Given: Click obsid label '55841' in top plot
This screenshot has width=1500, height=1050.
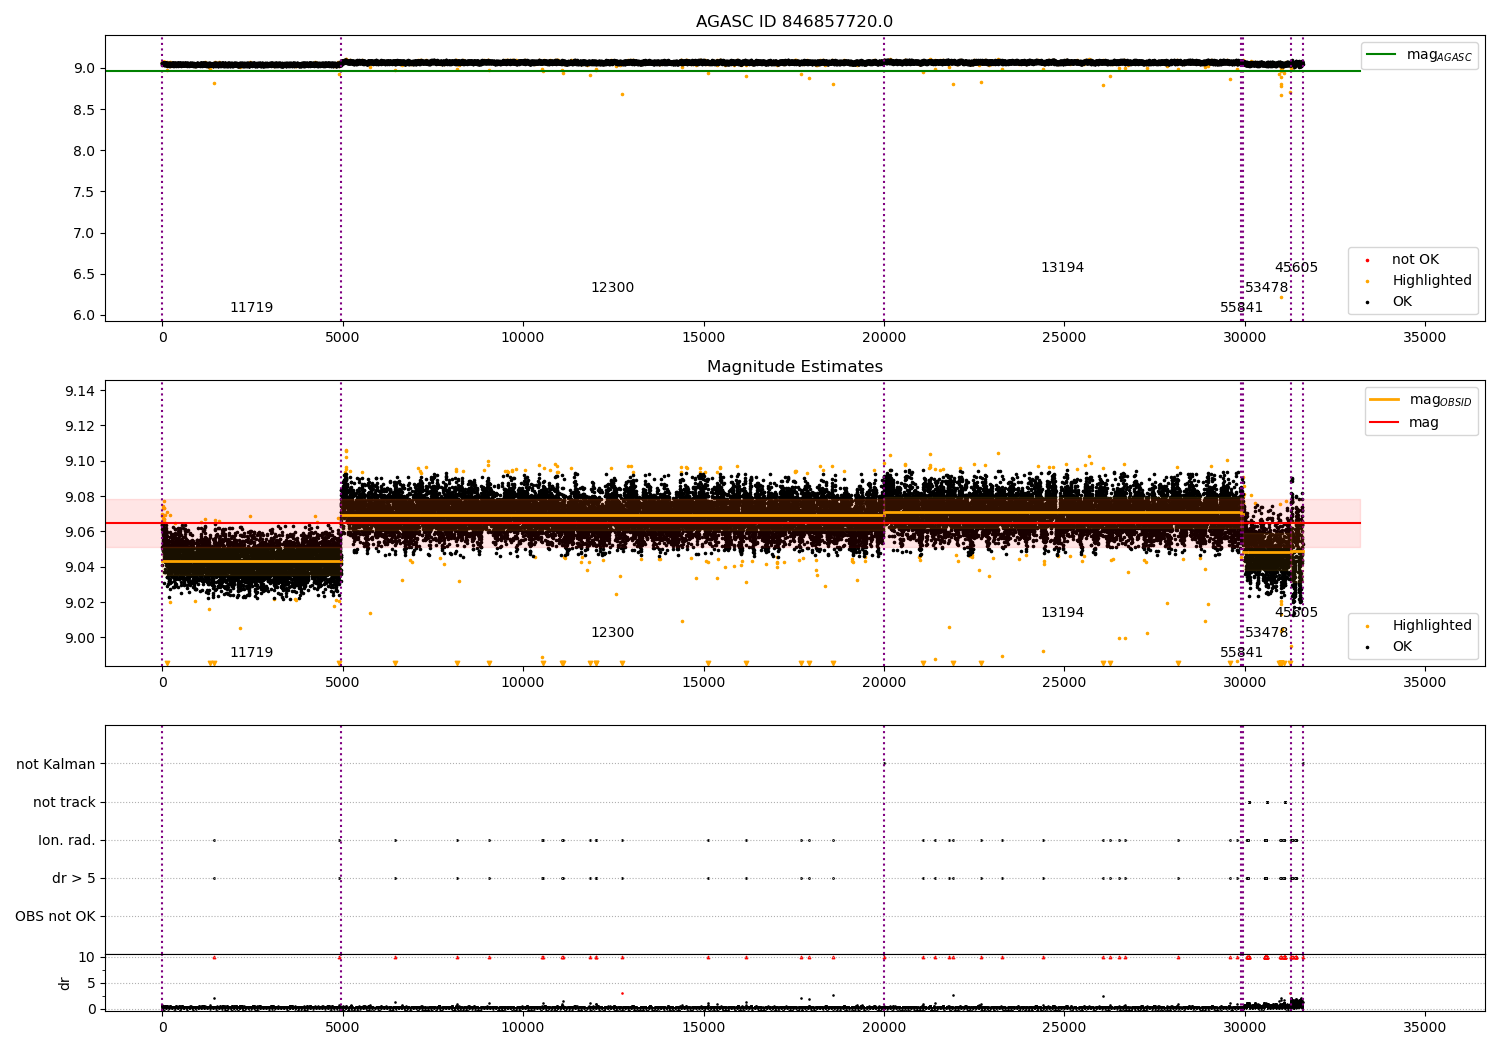Looking at the screenshot, I should click(x=1241, y=308).
